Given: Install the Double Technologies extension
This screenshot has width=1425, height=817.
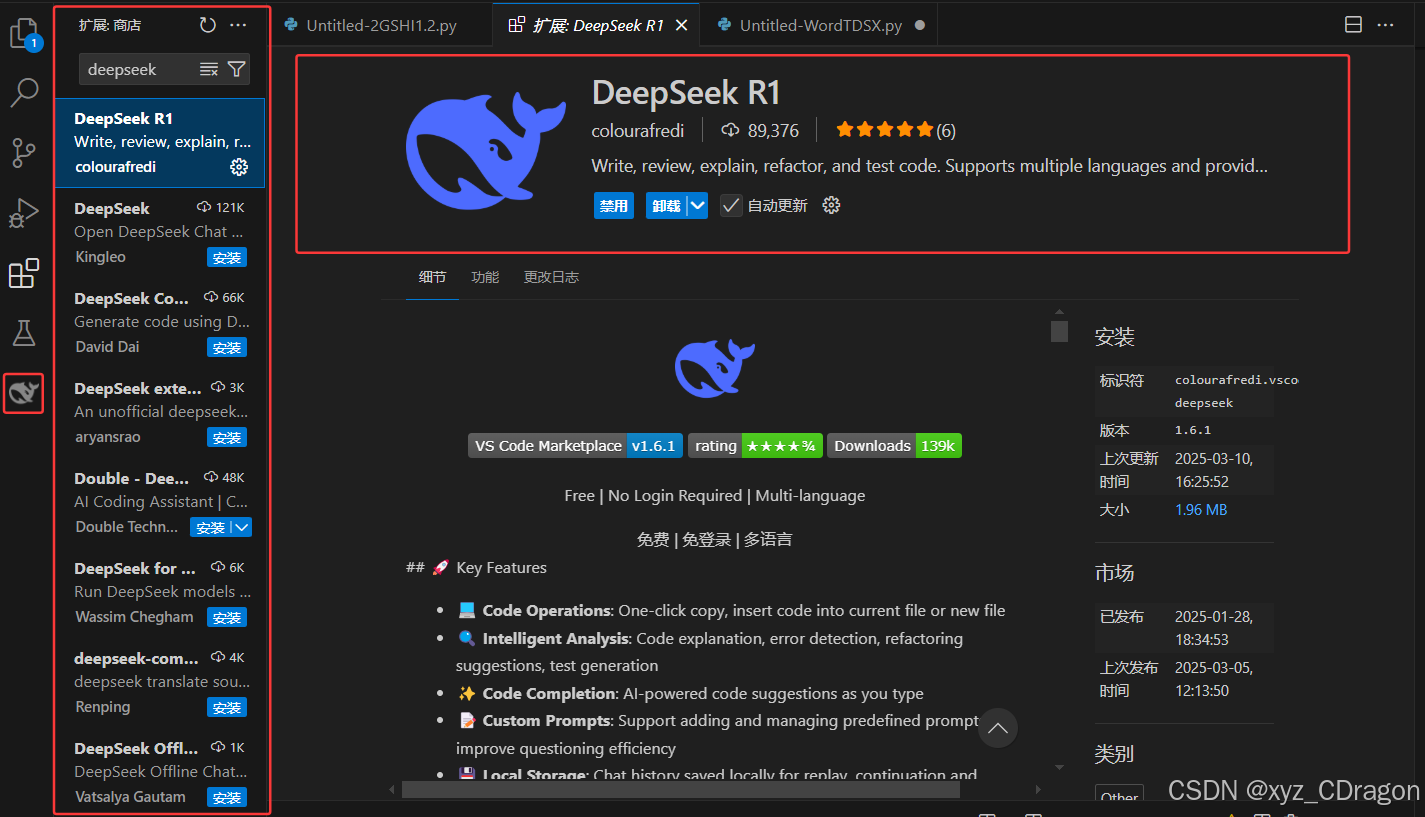Looking at the screenshot, I should 210,527.
